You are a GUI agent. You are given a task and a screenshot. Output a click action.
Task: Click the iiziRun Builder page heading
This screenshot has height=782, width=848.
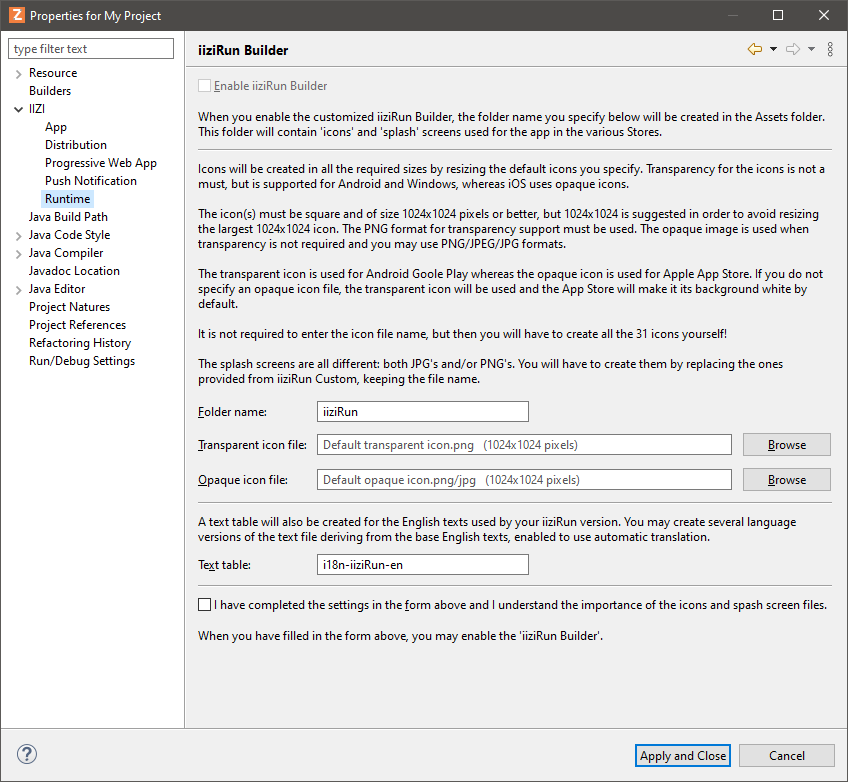[243, 50]
